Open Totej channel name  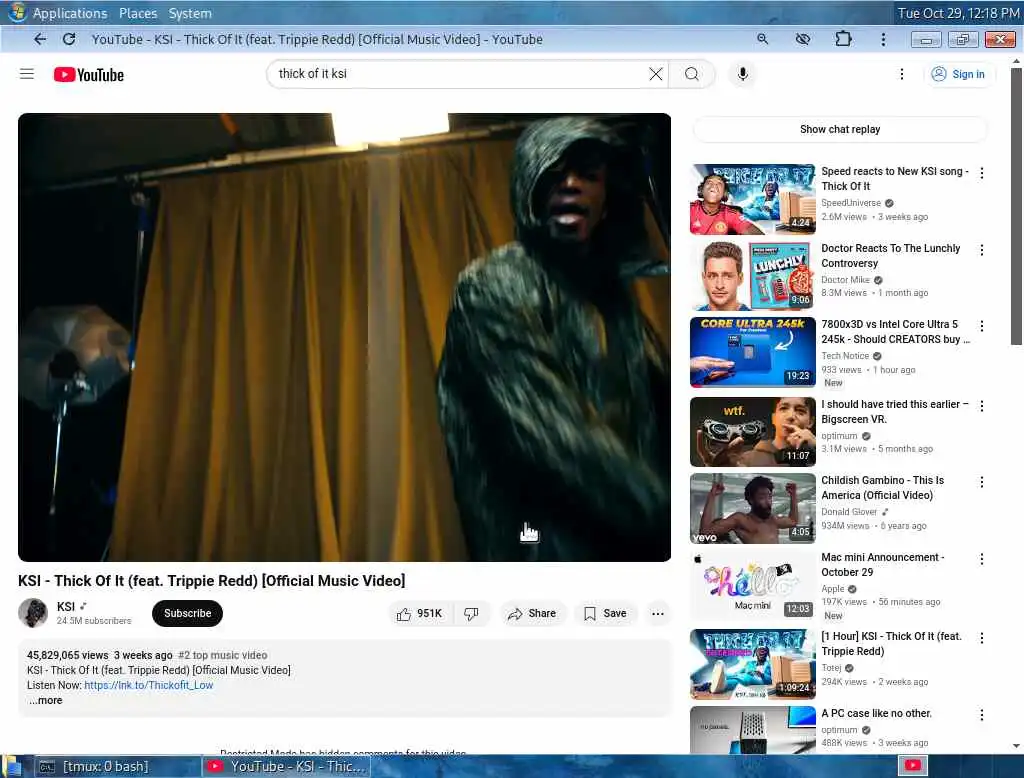[831, 668]
